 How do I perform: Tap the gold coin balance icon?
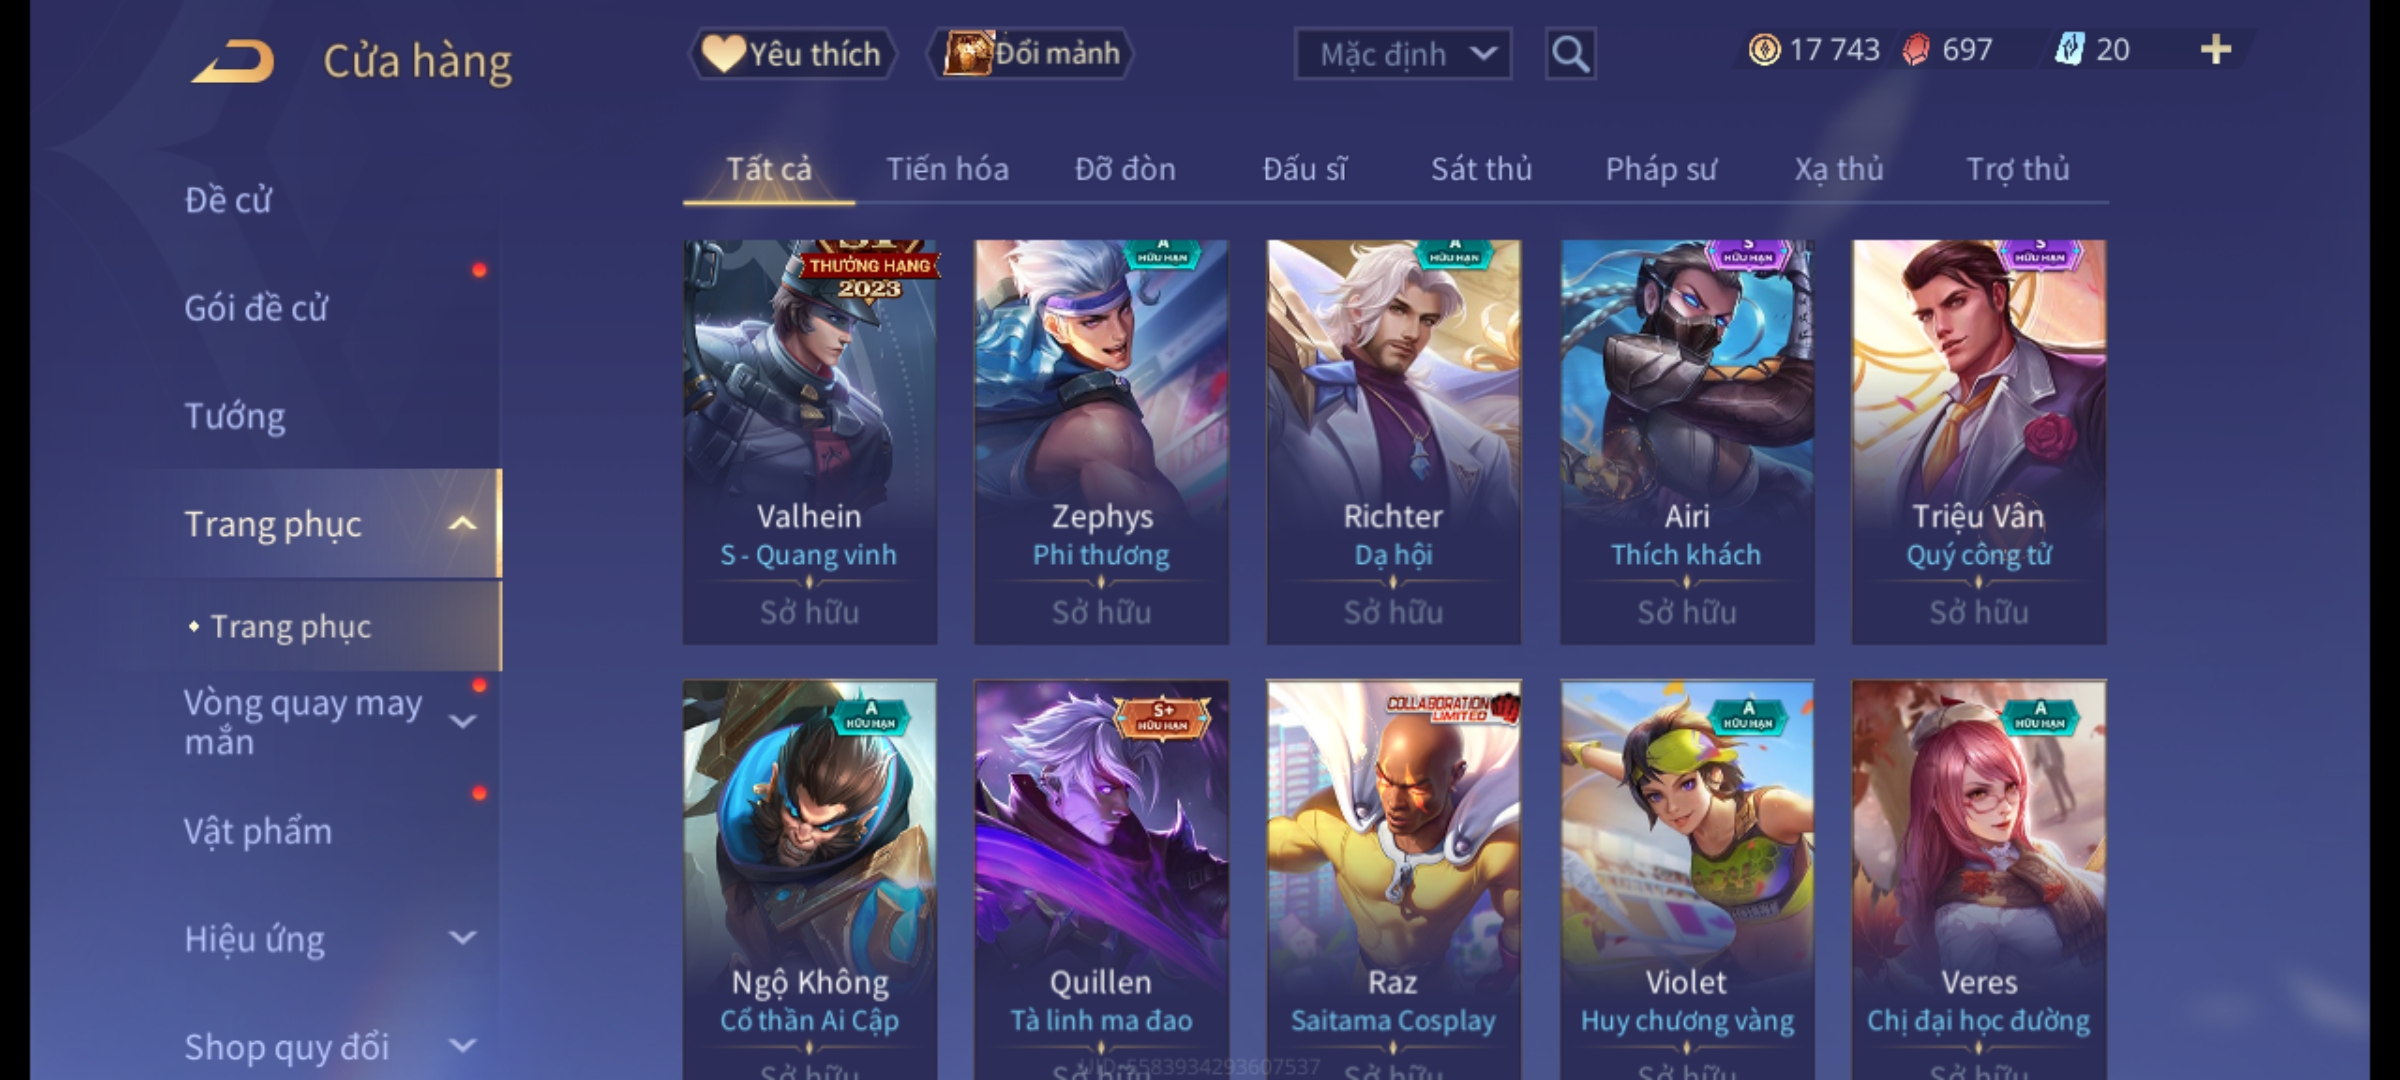[x=1764, y=49]
